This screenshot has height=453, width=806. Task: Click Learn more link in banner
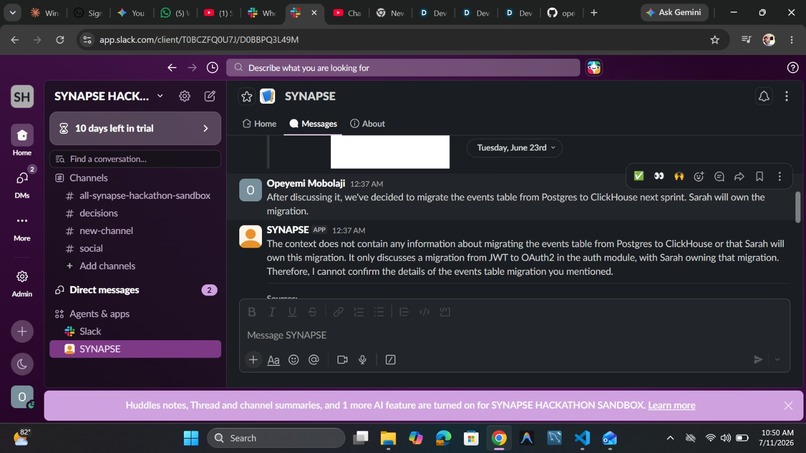(x=671, y=405)
